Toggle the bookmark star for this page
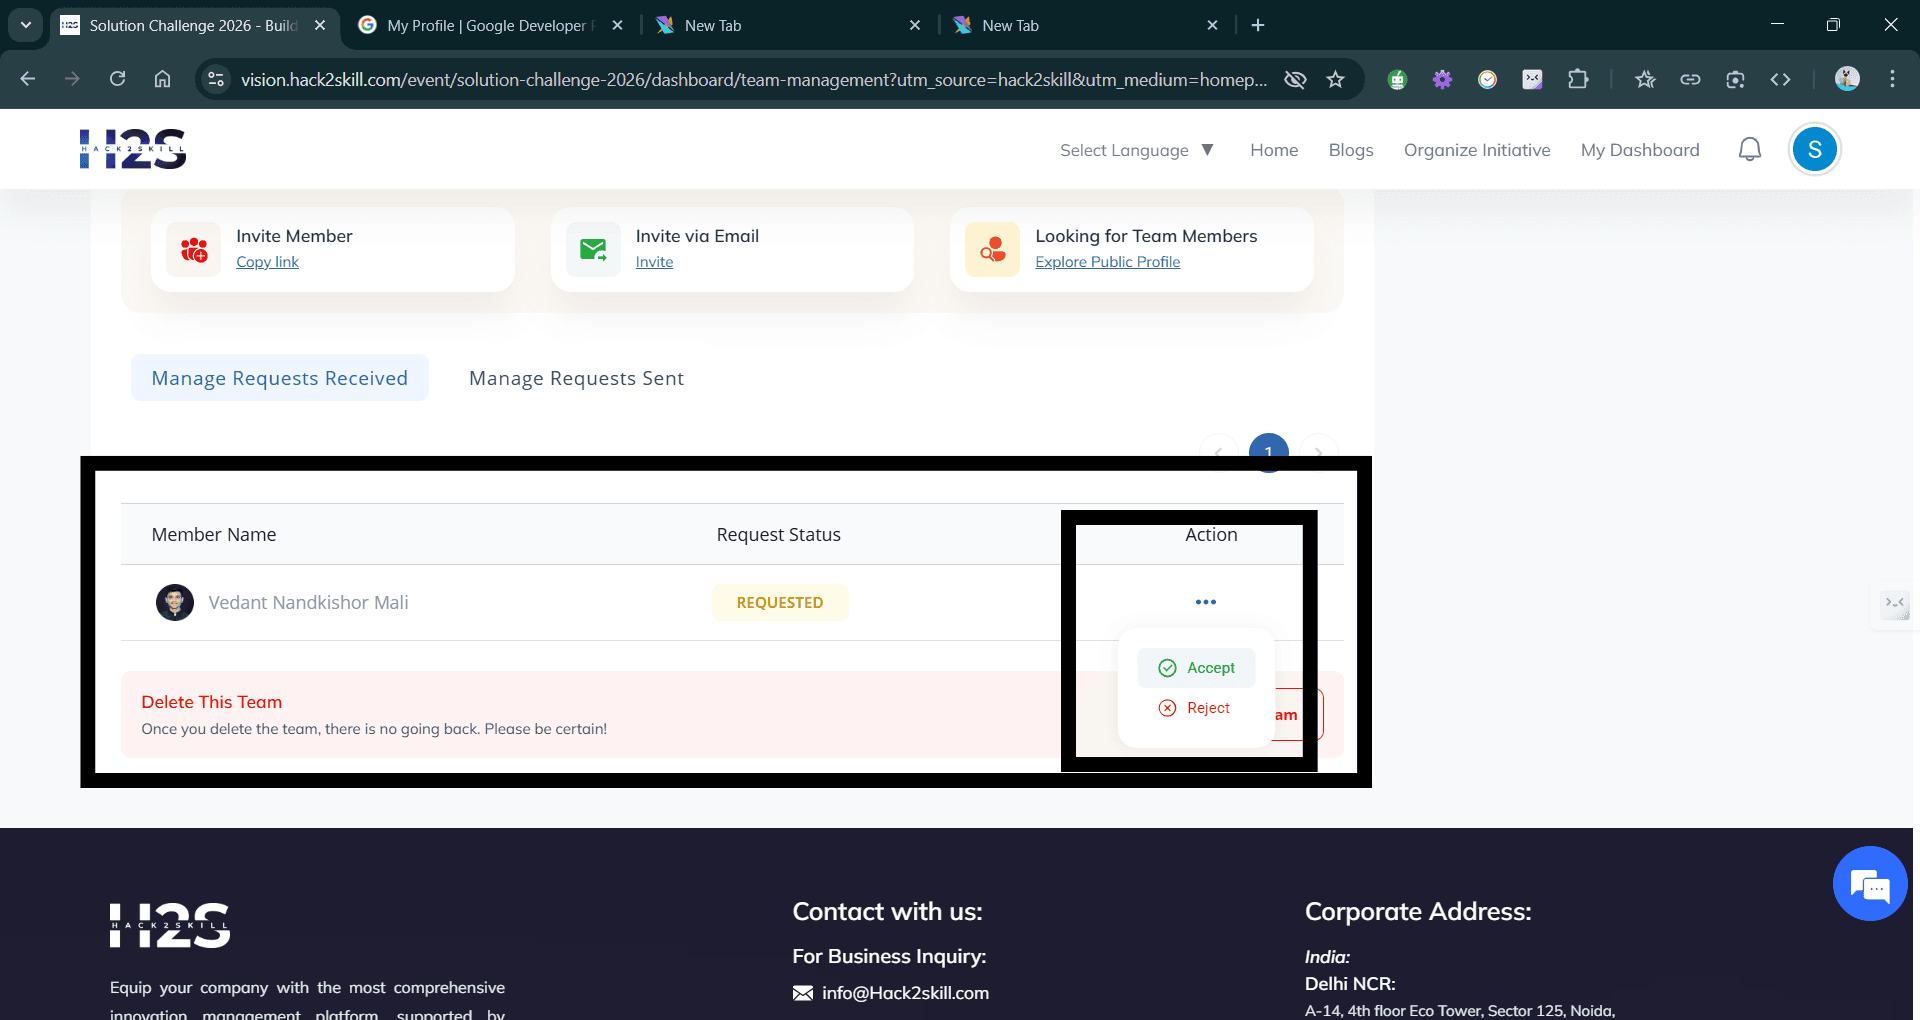Image resolution: width=1920 pixels, height=1020 pixels. 1336,79
